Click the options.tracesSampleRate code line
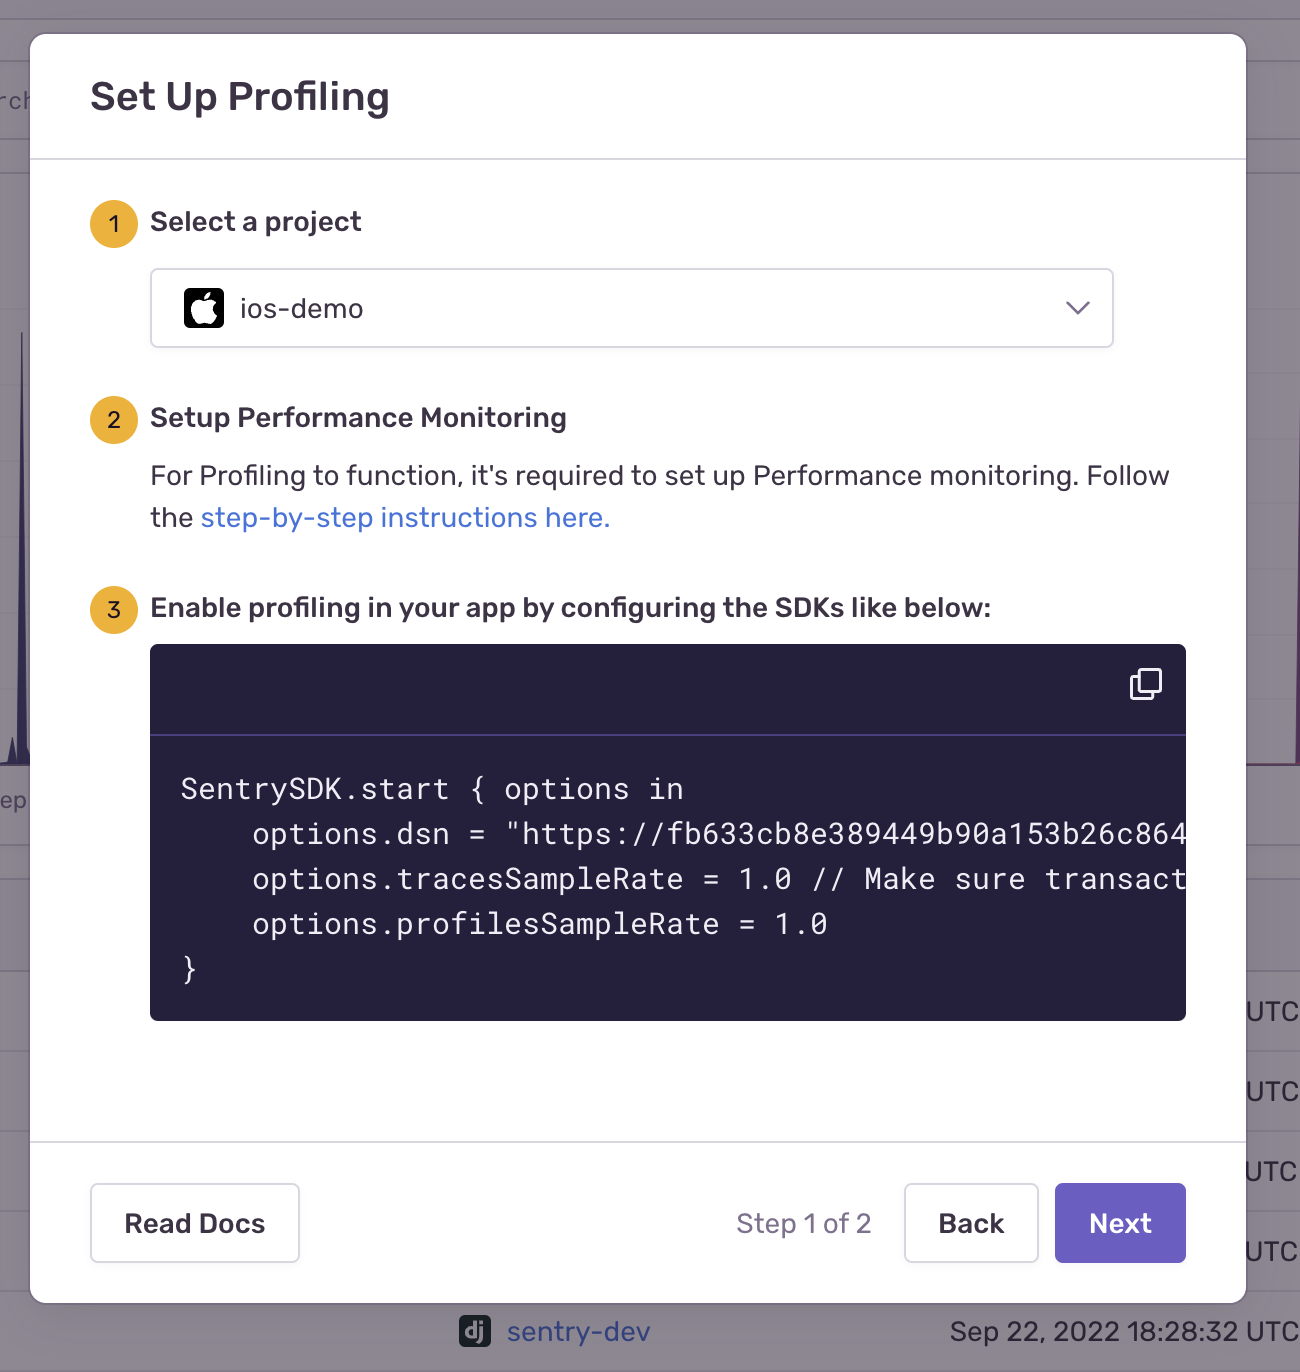The image size is (1300, 1372). click(x=719, y=879)
